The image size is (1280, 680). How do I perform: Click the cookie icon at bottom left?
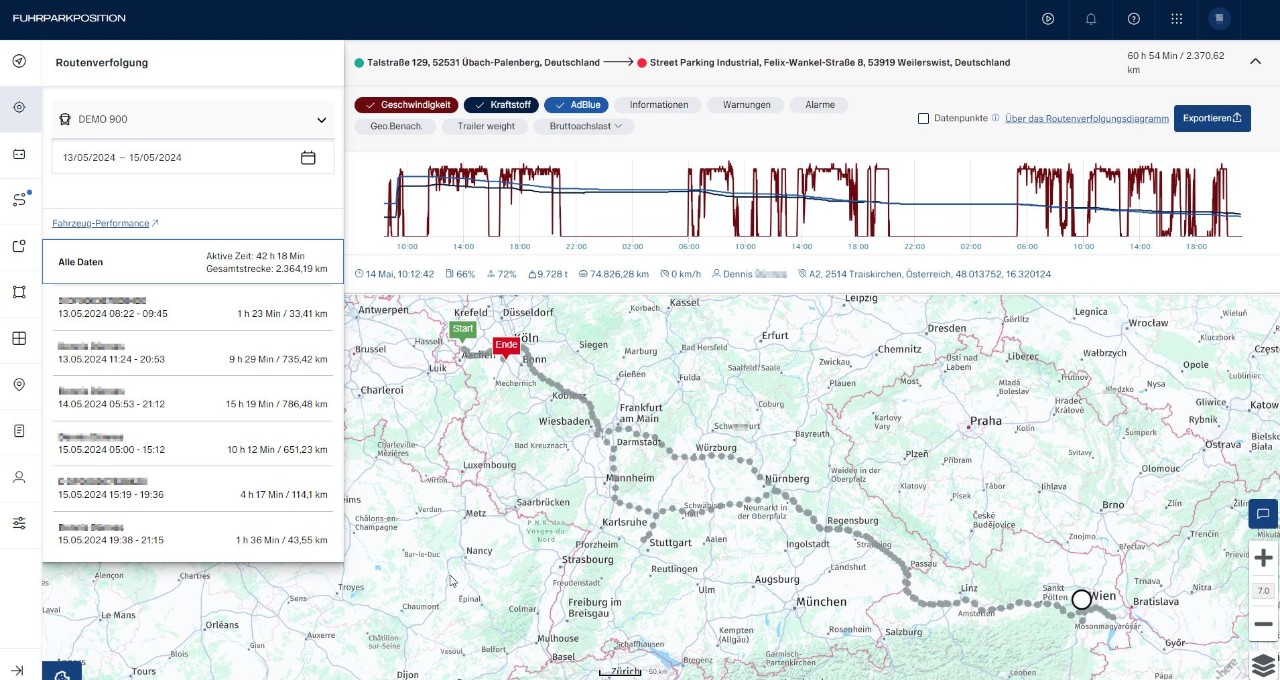tap(62, 671)
